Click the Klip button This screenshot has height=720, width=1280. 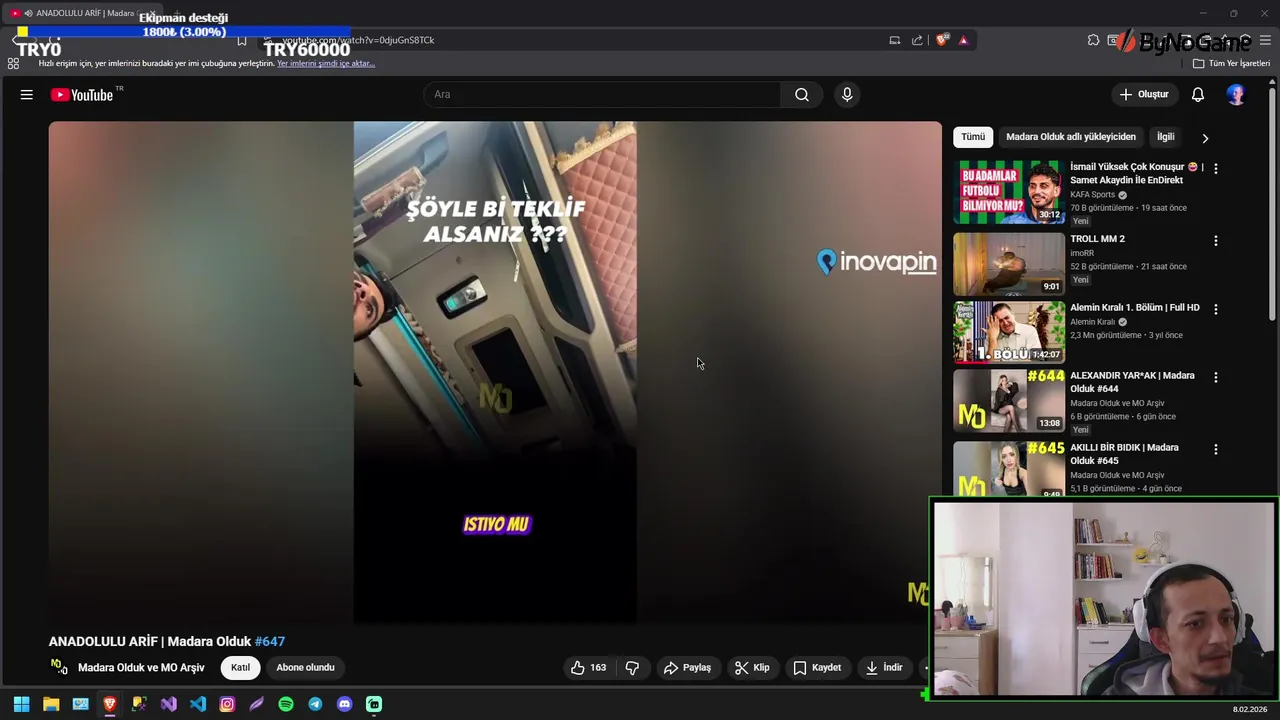pos(752,667)
